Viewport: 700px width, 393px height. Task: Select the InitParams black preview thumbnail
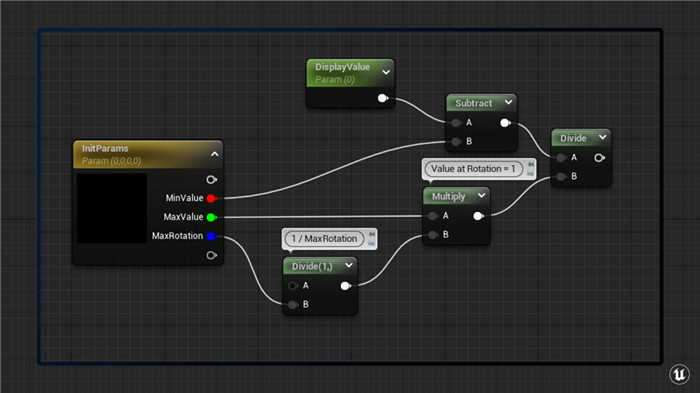112,208
